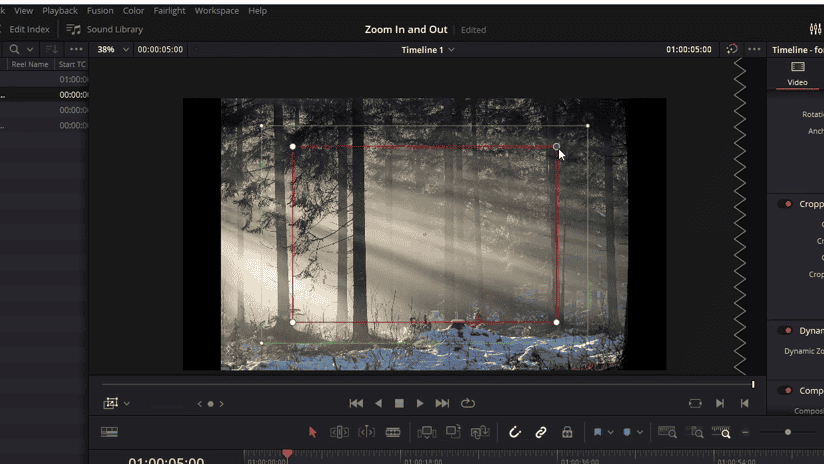Toggle timeline Snapping magnet
Viewport: 824px width, 464px height.
514,432
